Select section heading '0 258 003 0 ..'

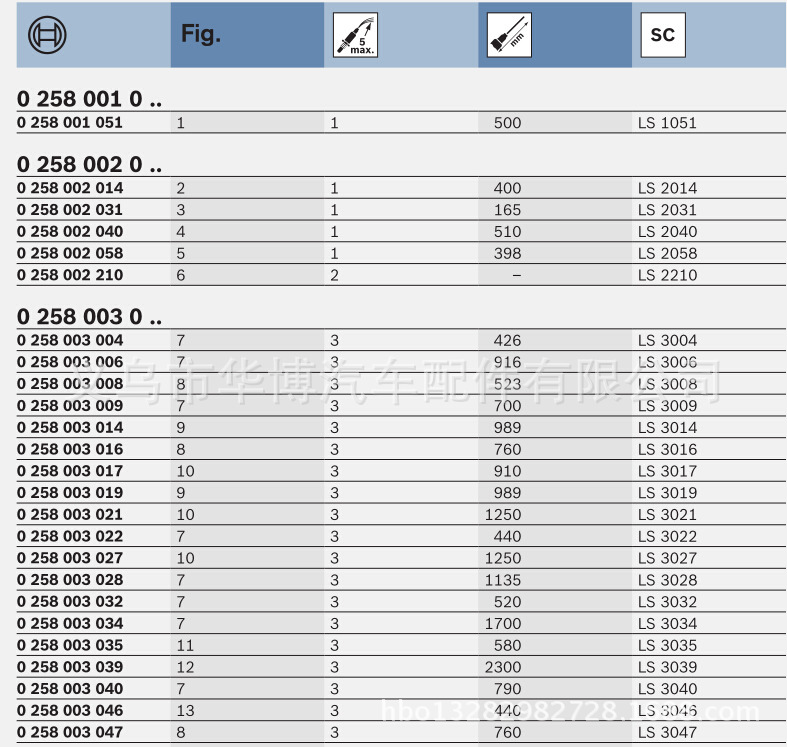click(89, 317)
